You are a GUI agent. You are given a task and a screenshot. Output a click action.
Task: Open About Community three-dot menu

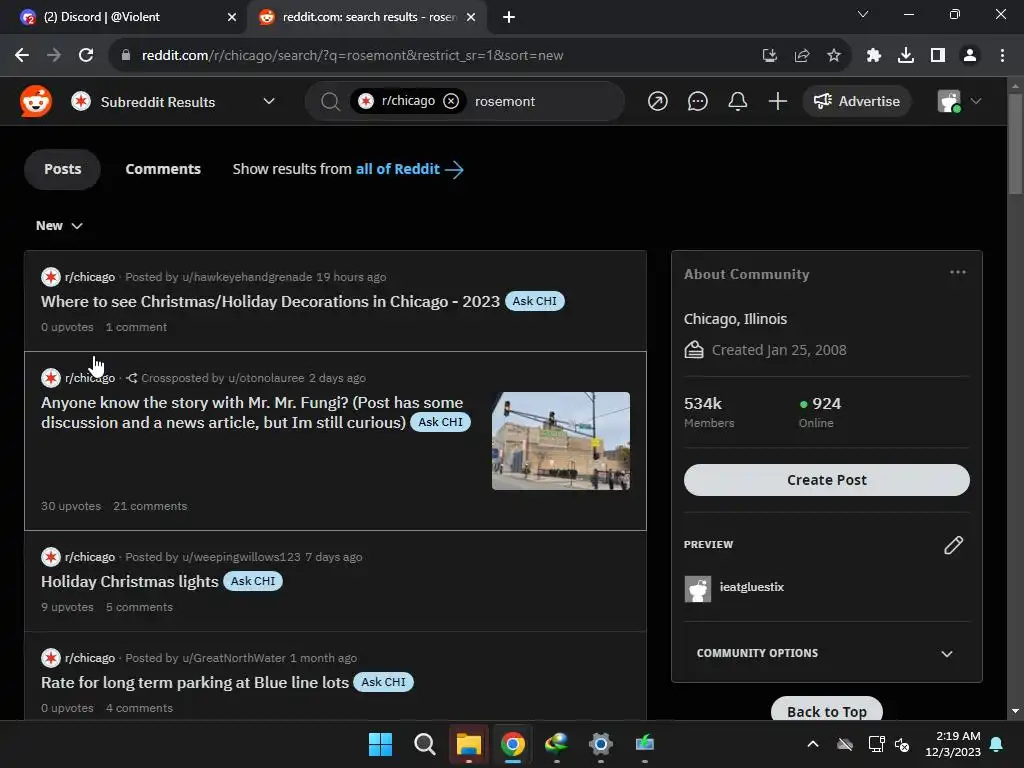pos(957,272)
